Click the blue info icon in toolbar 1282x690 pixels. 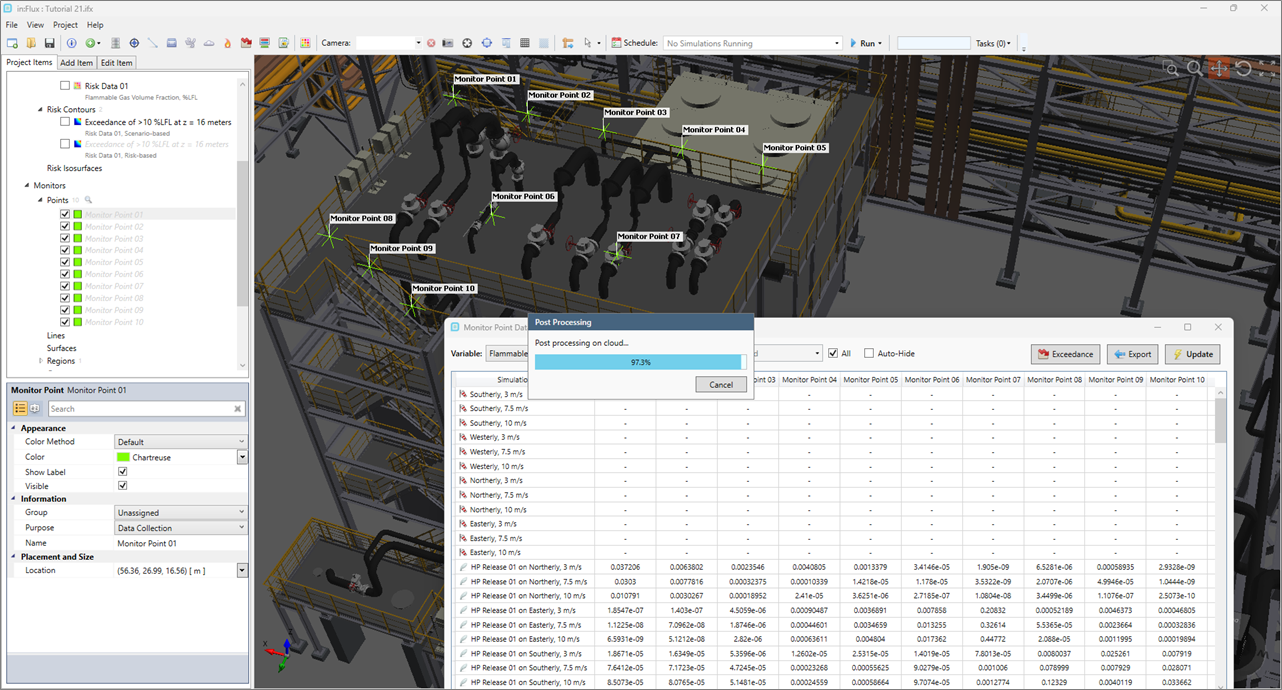pyautogui.click(x=71, y=43)
